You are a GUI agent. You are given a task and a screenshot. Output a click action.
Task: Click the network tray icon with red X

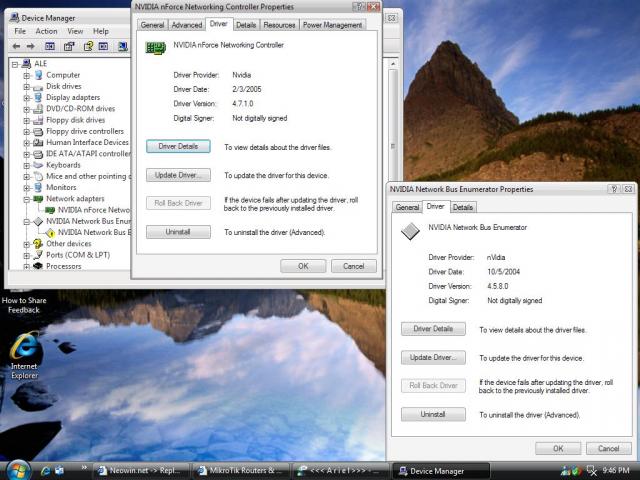(591, 471)
